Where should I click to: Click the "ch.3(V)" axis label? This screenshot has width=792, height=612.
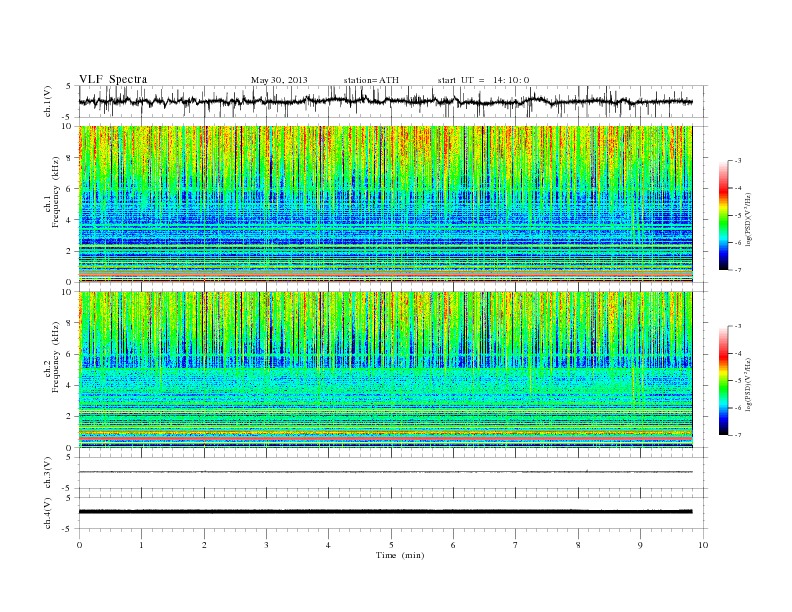click(48, 473)
